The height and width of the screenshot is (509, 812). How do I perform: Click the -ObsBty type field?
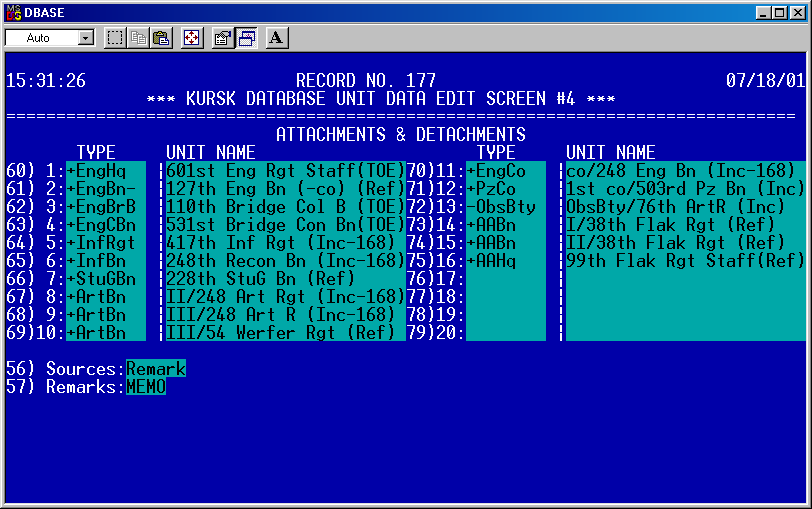click(x=505, y=207)
